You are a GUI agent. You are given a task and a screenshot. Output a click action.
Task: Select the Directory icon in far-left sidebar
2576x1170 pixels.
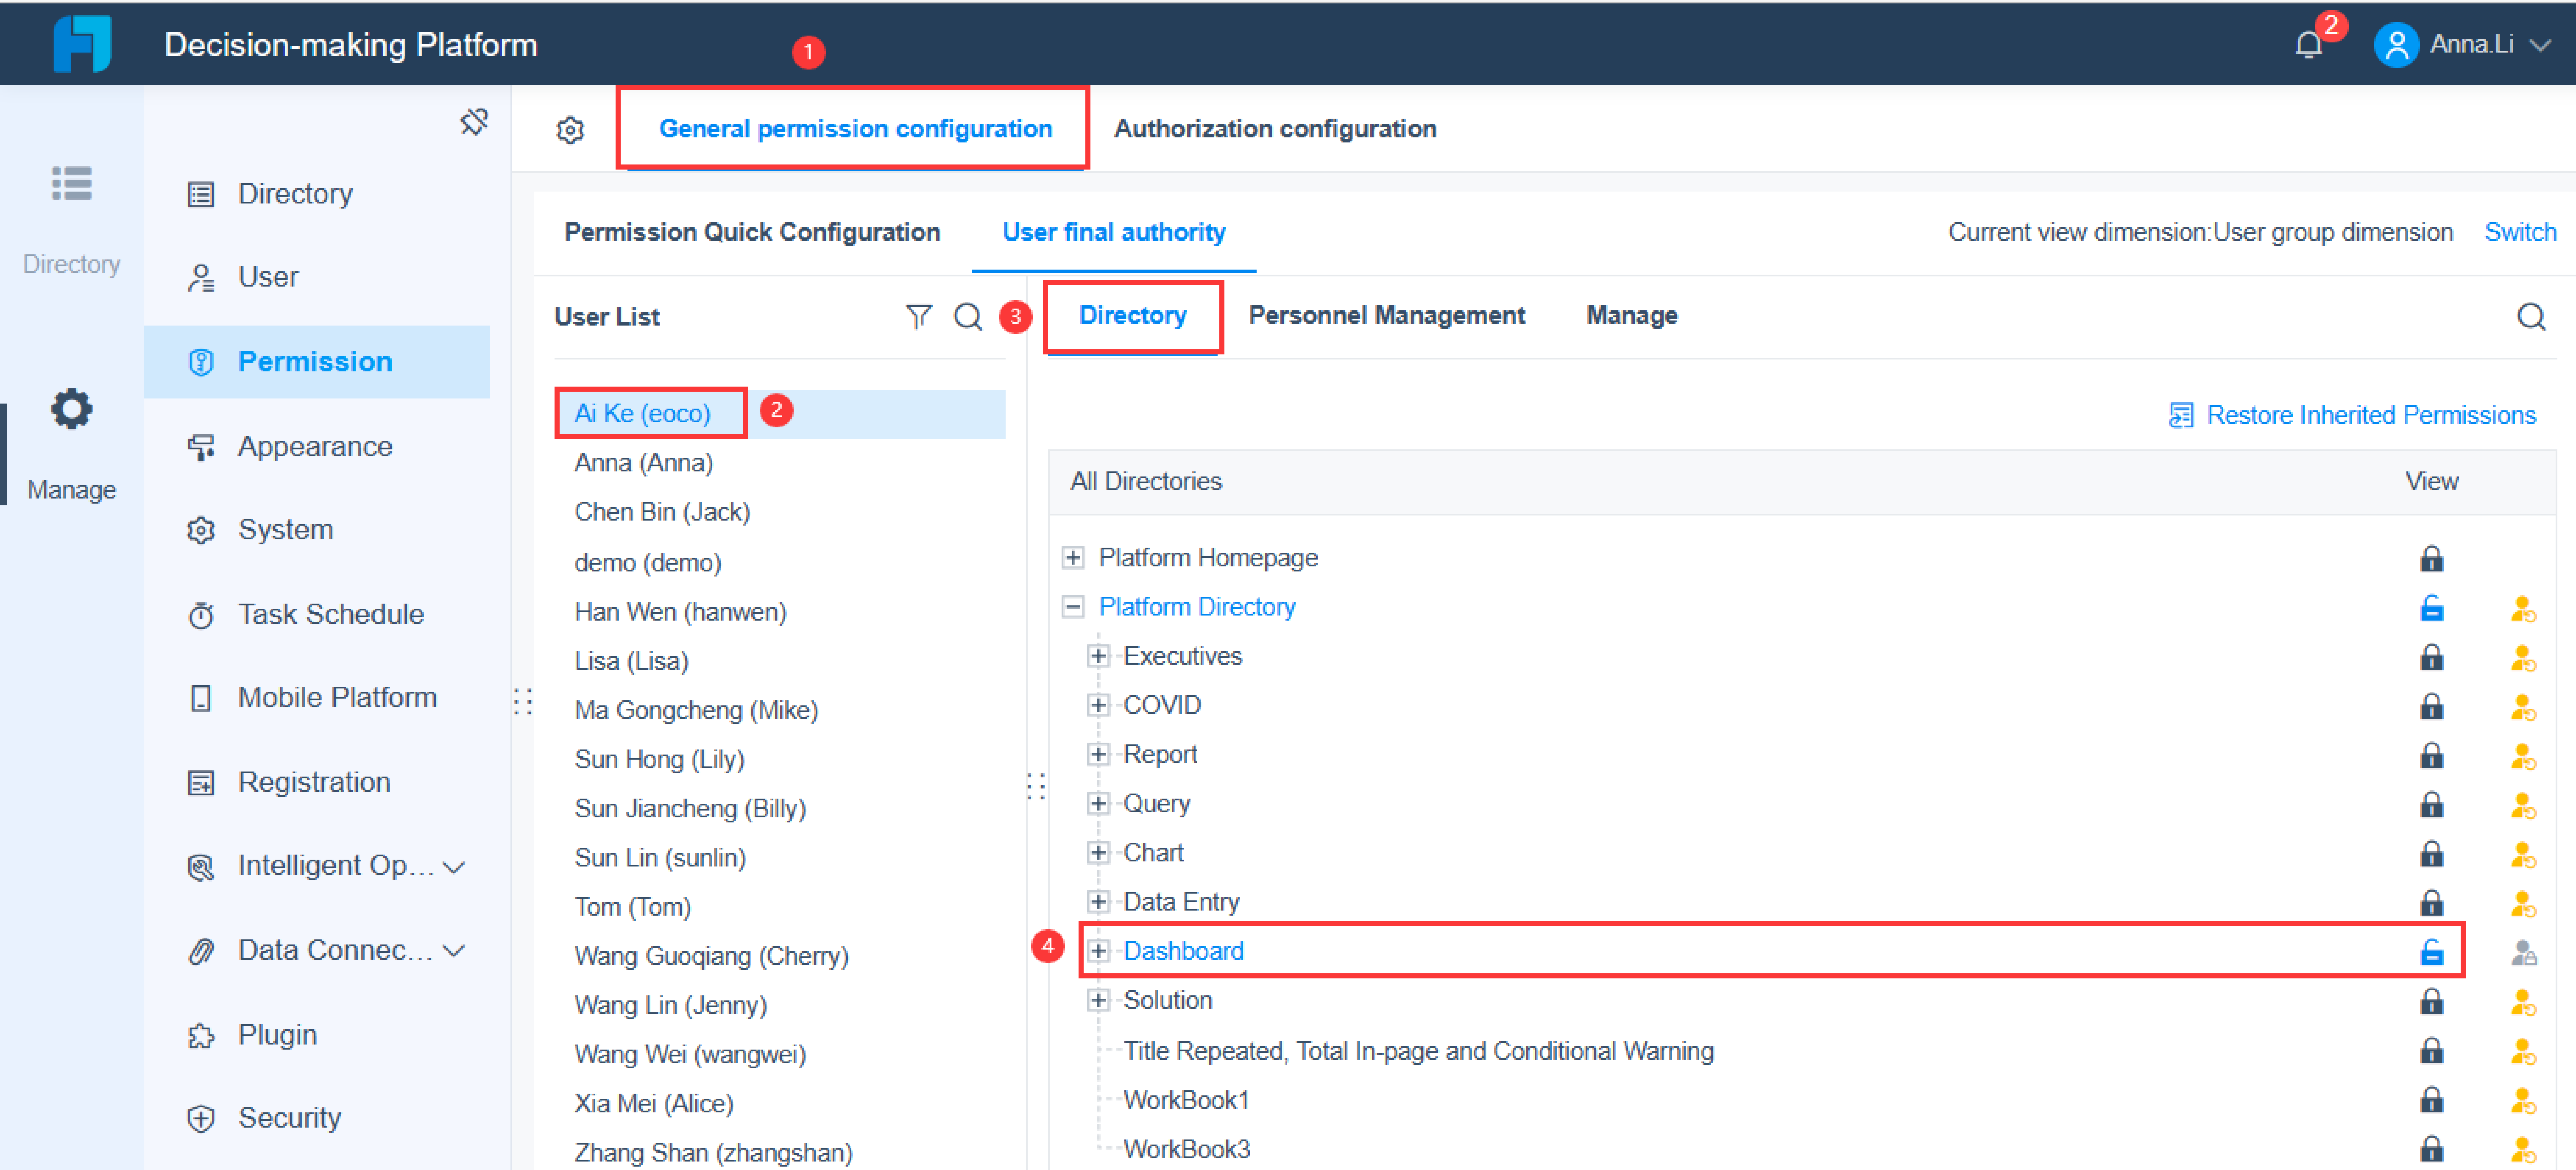point(71,184)
